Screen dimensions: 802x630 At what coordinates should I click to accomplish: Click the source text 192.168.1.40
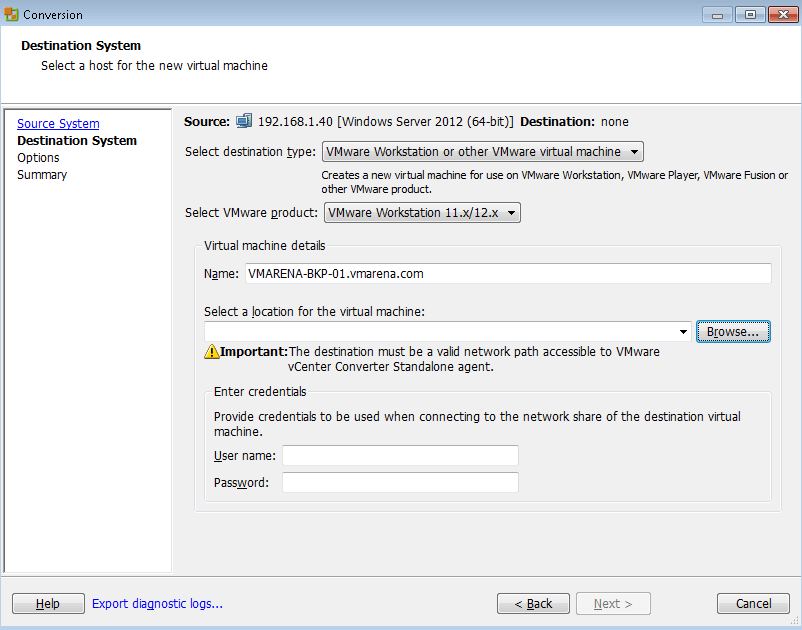click(295, 122)
